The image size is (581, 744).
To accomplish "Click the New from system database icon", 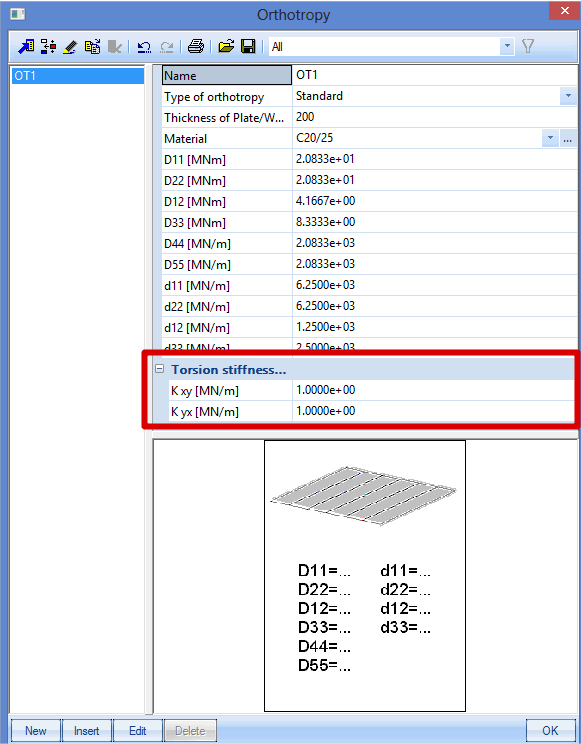I will 26,46.
